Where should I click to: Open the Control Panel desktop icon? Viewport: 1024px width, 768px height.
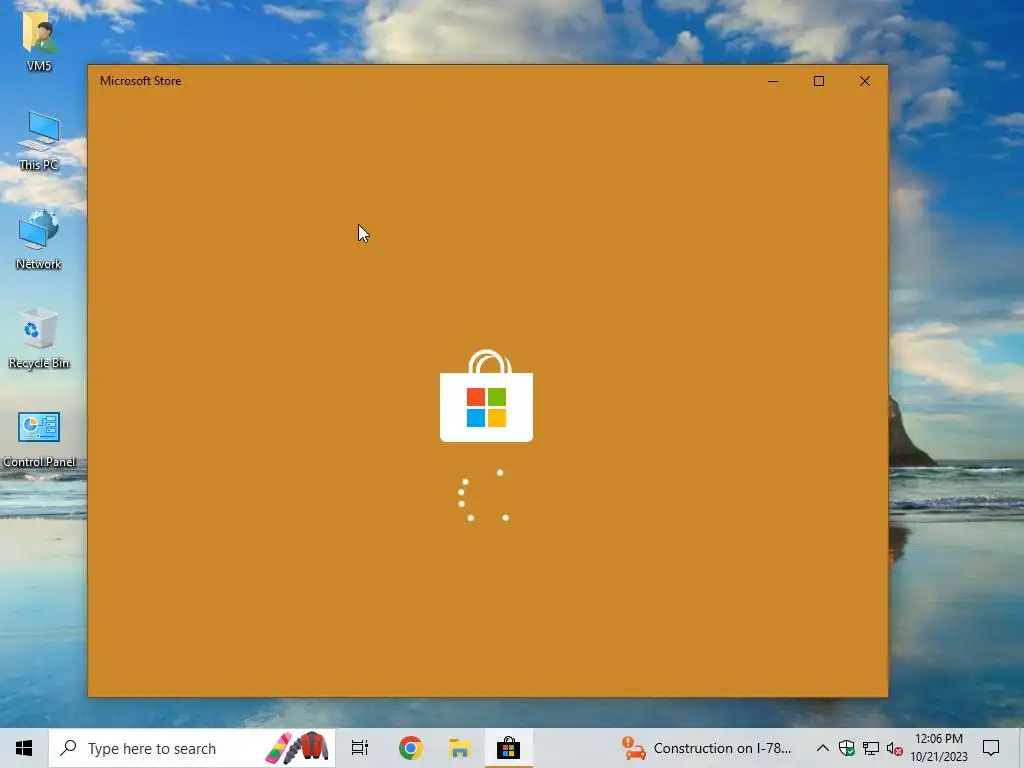pos(39,438)
